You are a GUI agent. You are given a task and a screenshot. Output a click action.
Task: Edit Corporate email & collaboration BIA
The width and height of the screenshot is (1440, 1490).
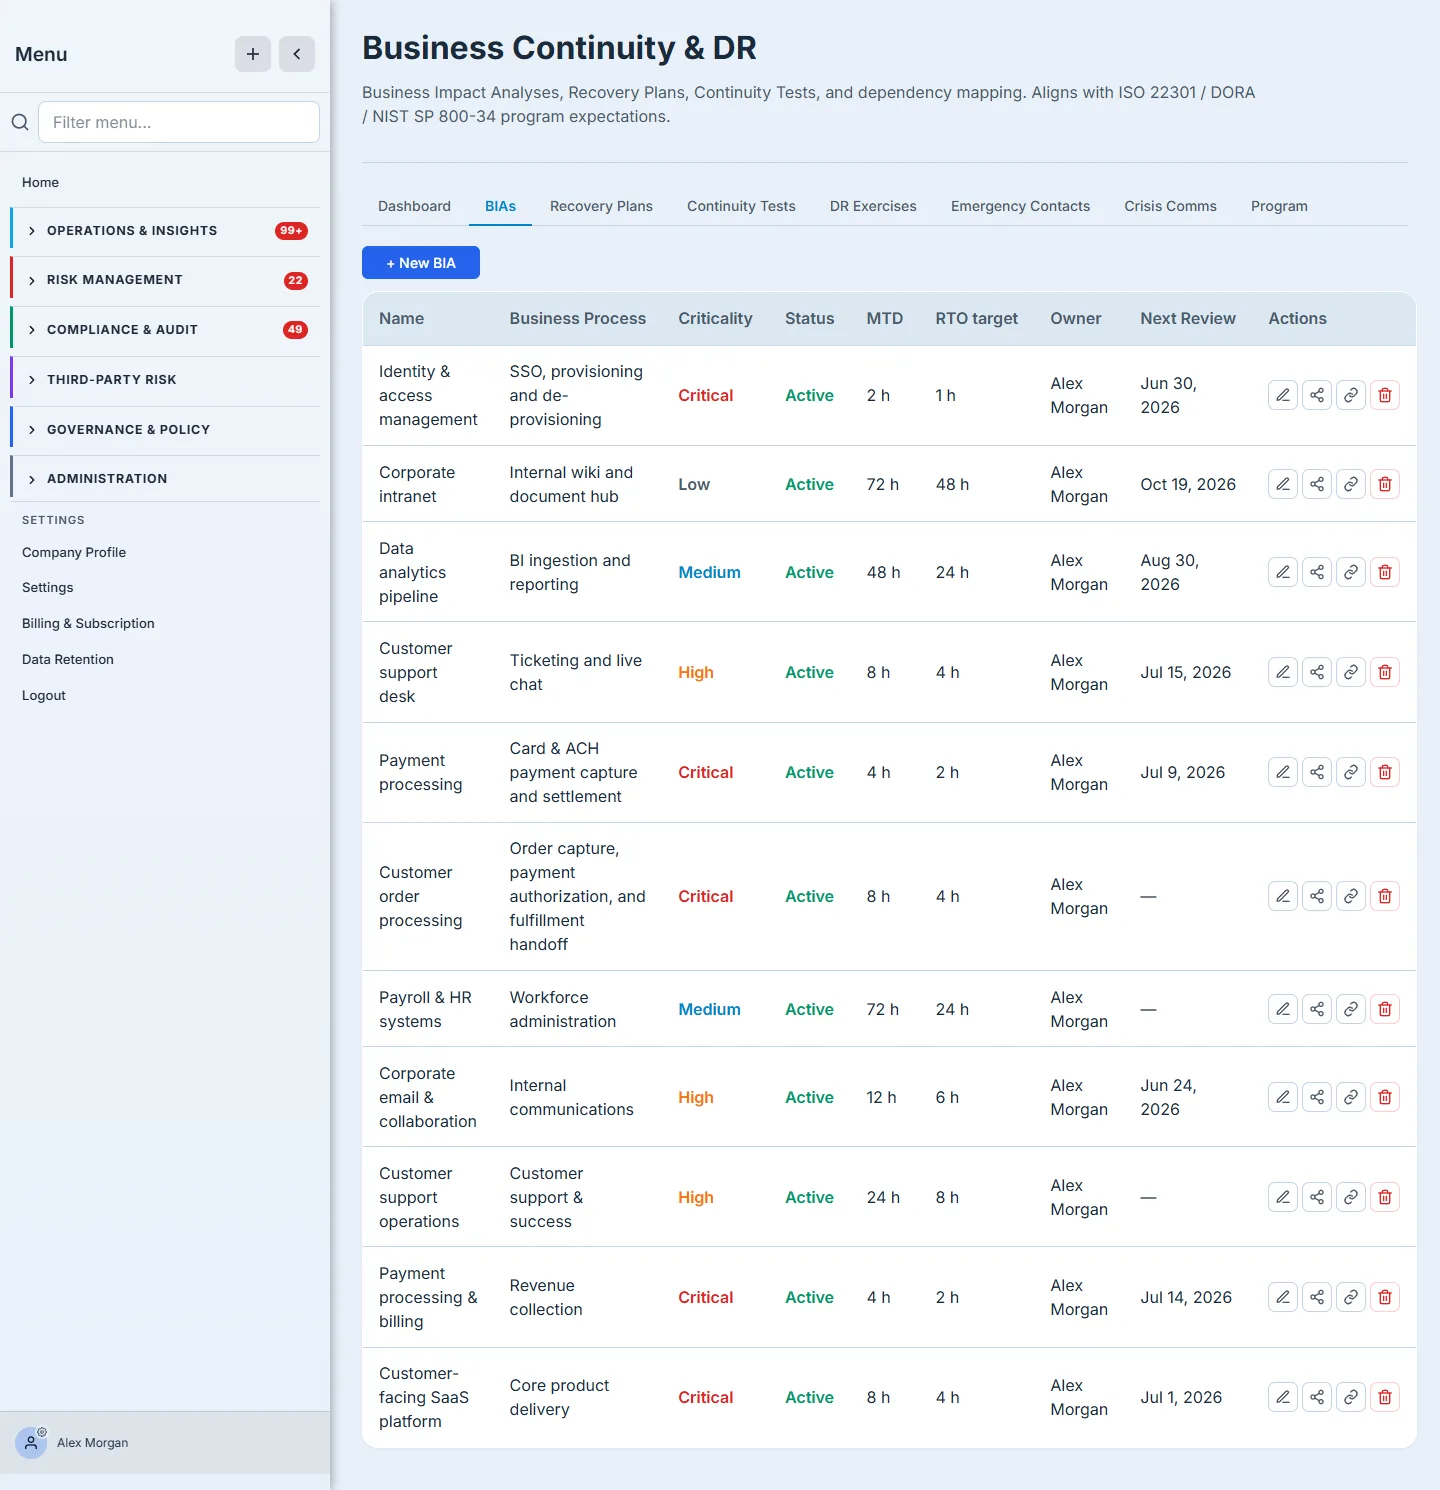point(1283,1097)
